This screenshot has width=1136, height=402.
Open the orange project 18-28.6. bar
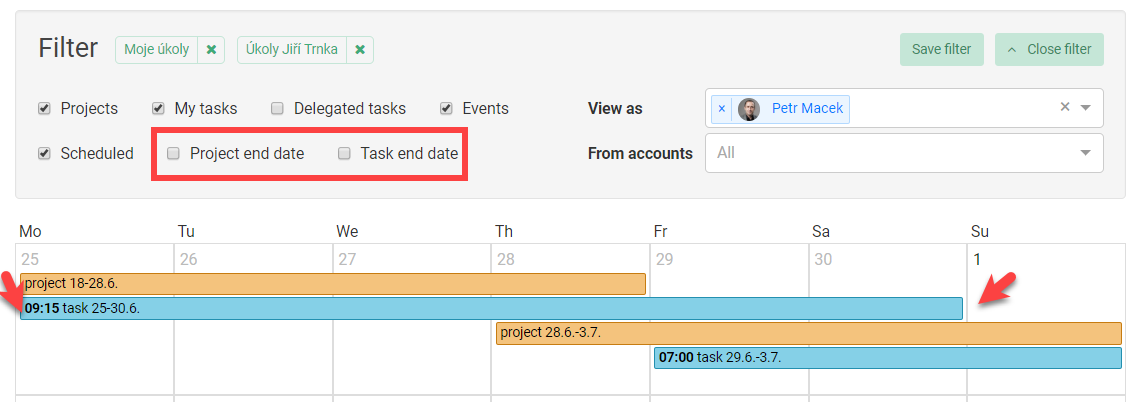pyautogui.click(x=333, y=284)
